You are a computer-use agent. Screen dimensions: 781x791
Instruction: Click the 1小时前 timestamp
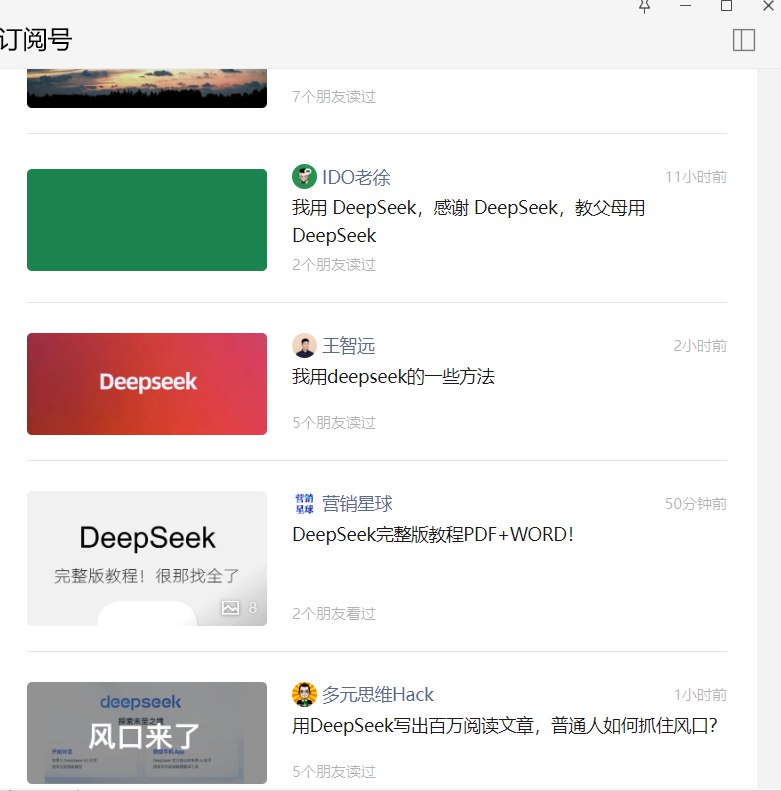coord(700,695)
